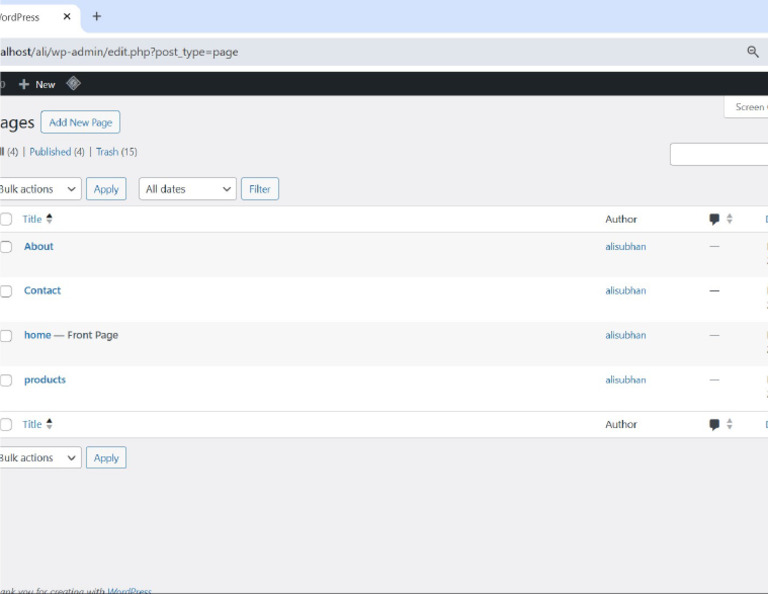Switch to the Trash (15) view
The image size is (768, 594).
(116, 152)
